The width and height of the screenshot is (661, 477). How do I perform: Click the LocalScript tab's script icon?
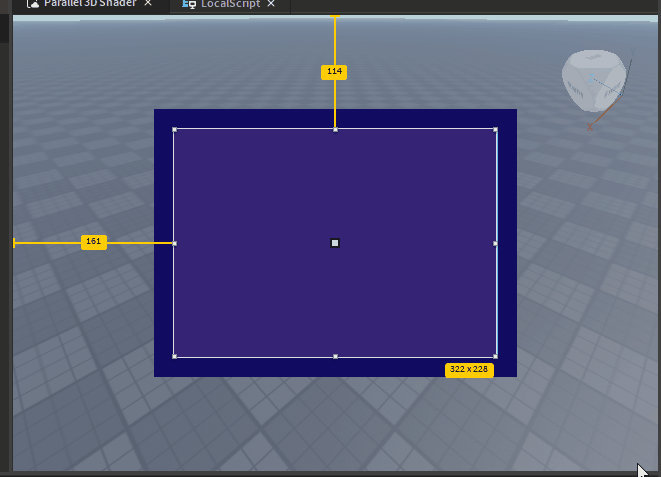(x=189, y=4)
